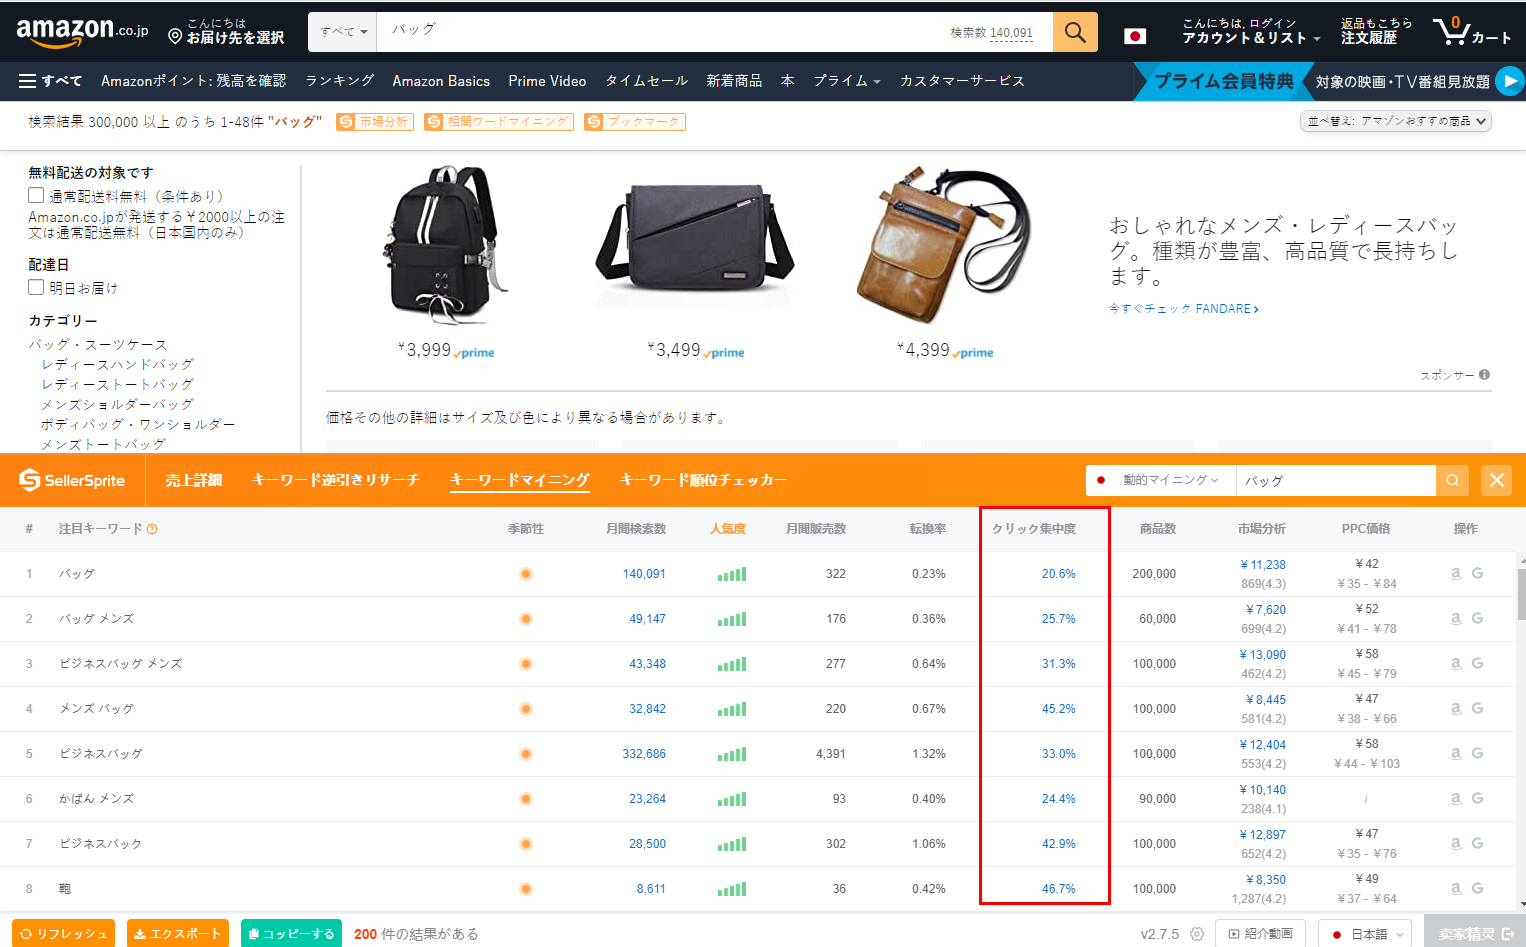Open the すべて search category dropdown
1526x947 pixels.
343,32
